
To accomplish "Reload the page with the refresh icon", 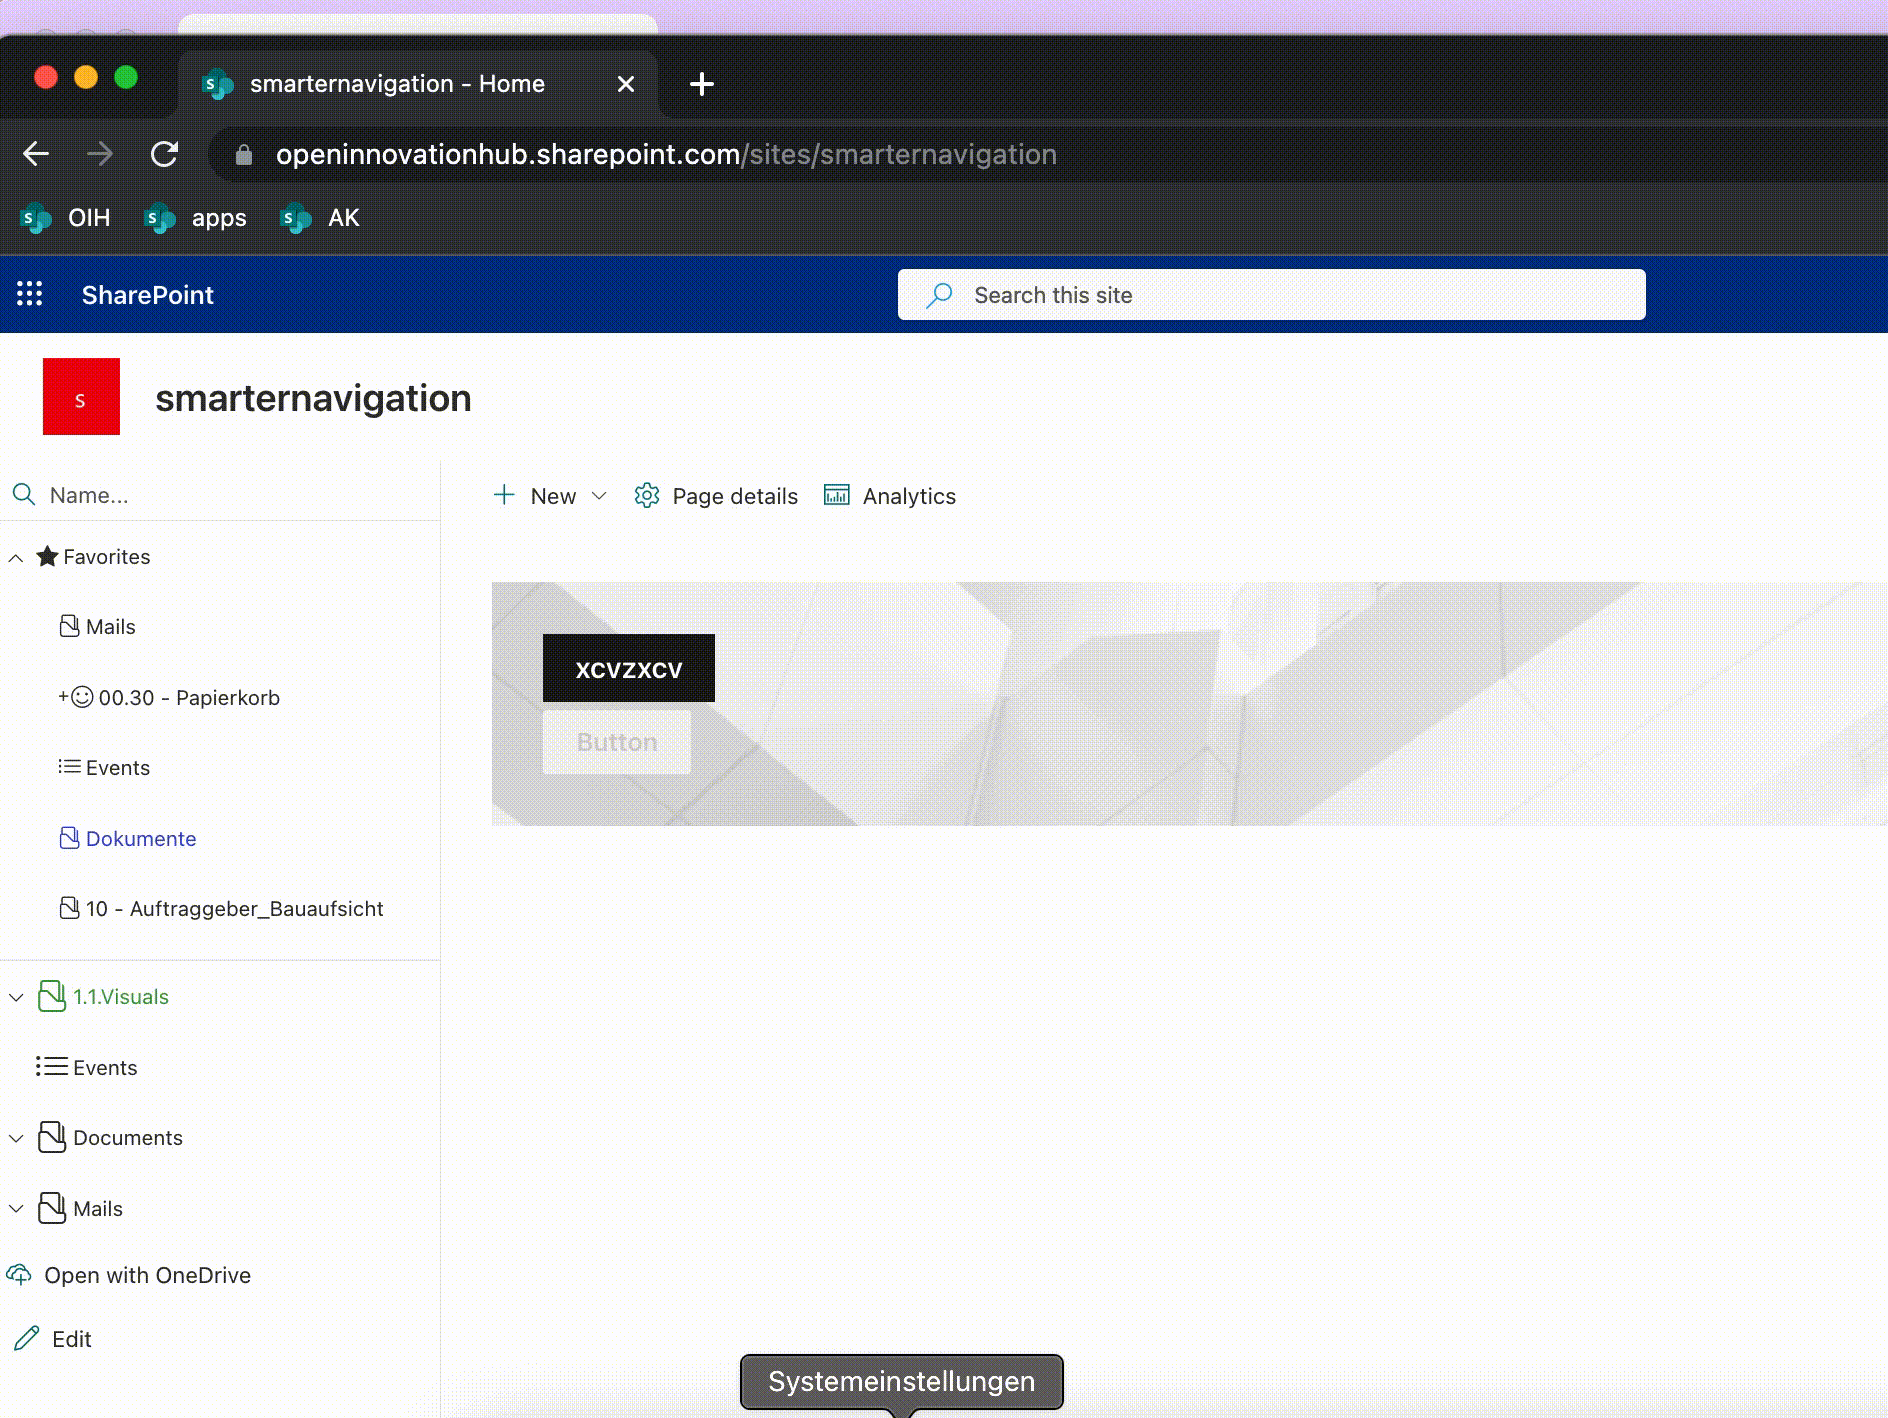I will tap(165, 154).
